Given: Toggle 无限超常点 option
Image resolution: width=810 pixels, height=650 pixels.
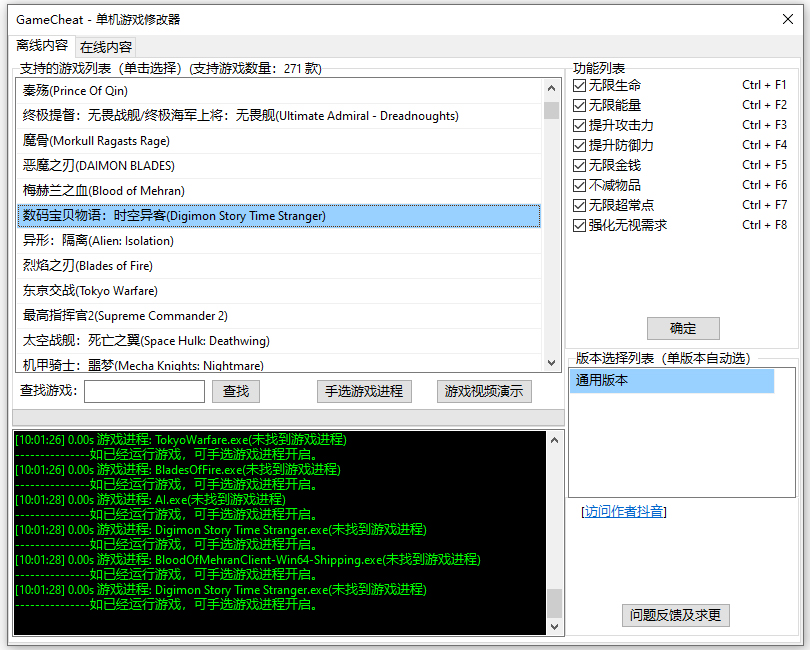Looking at the screenshot, I should click(580, 205).
